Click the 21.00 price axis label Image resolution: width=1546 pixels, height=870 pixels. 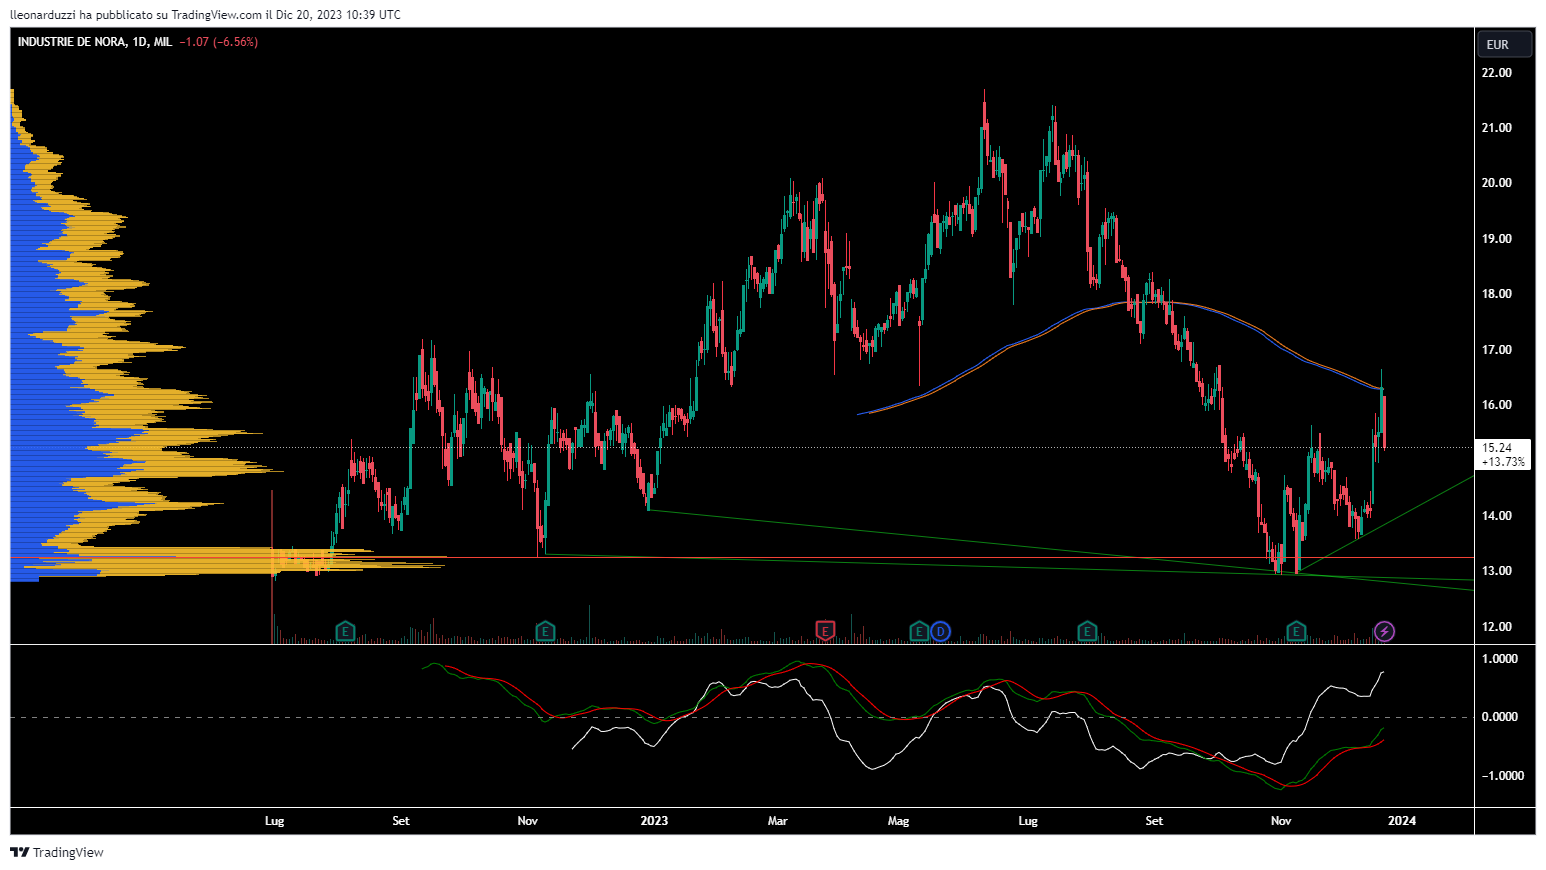pyautogui.click(x=1497, y=128)
